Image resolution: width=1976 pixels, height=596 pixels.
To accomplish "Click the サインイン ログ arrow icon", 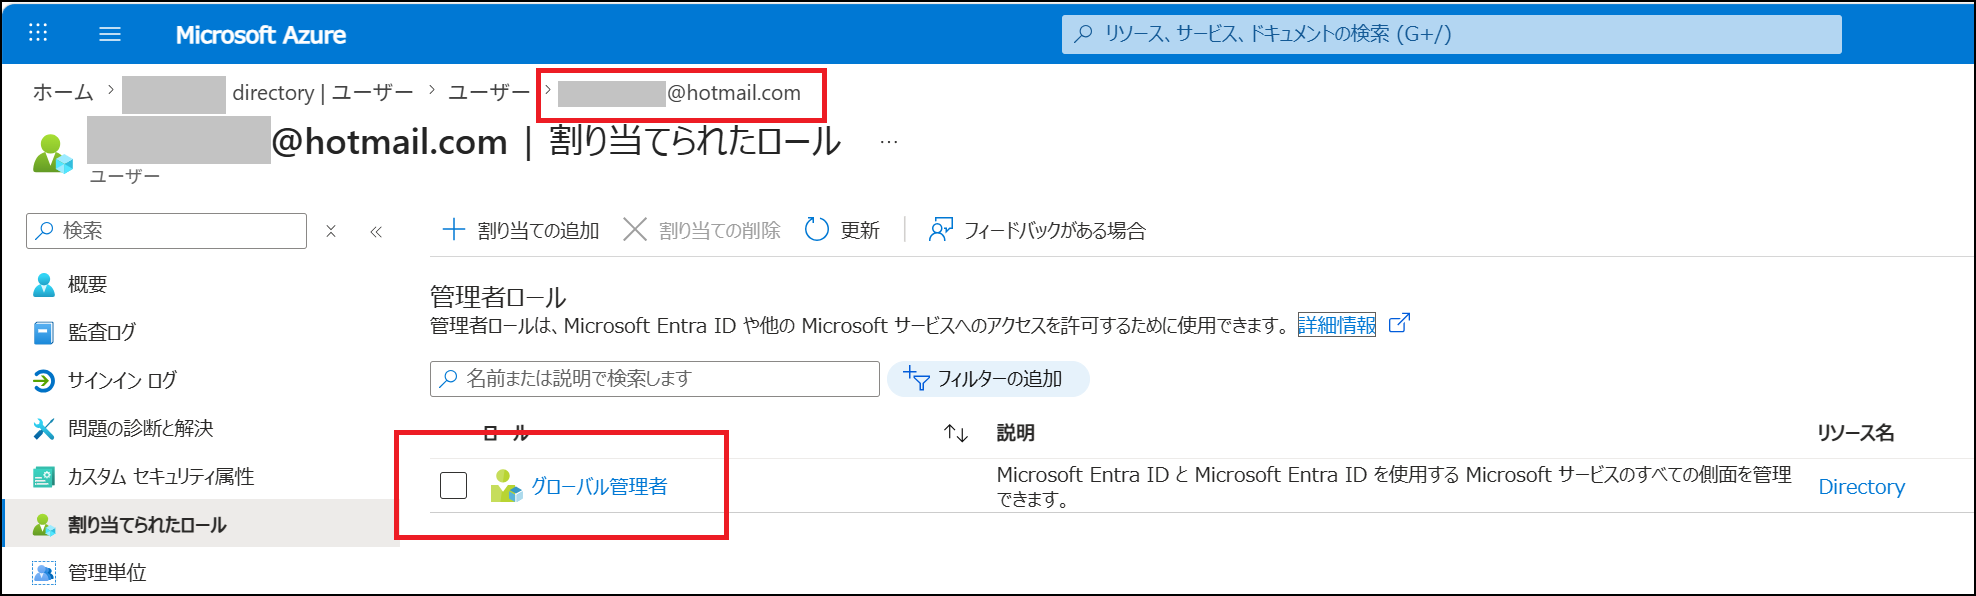I will coord(44,380).
